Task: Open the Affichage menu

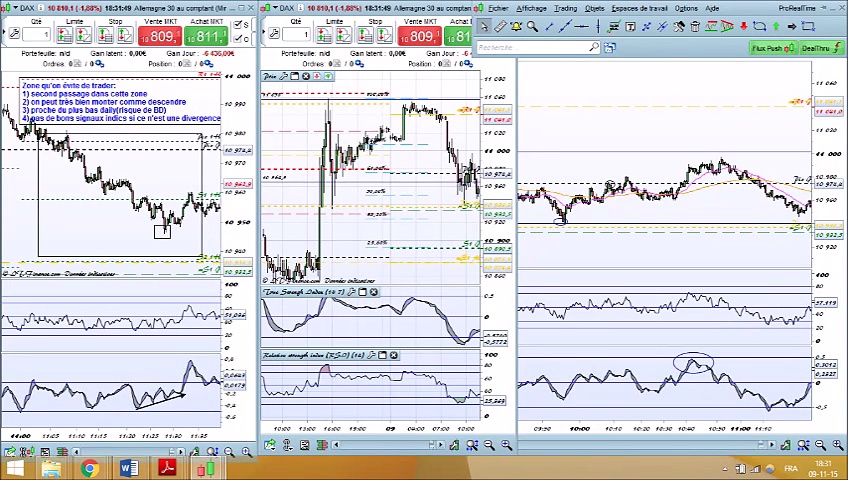Action: pos(531,8)
